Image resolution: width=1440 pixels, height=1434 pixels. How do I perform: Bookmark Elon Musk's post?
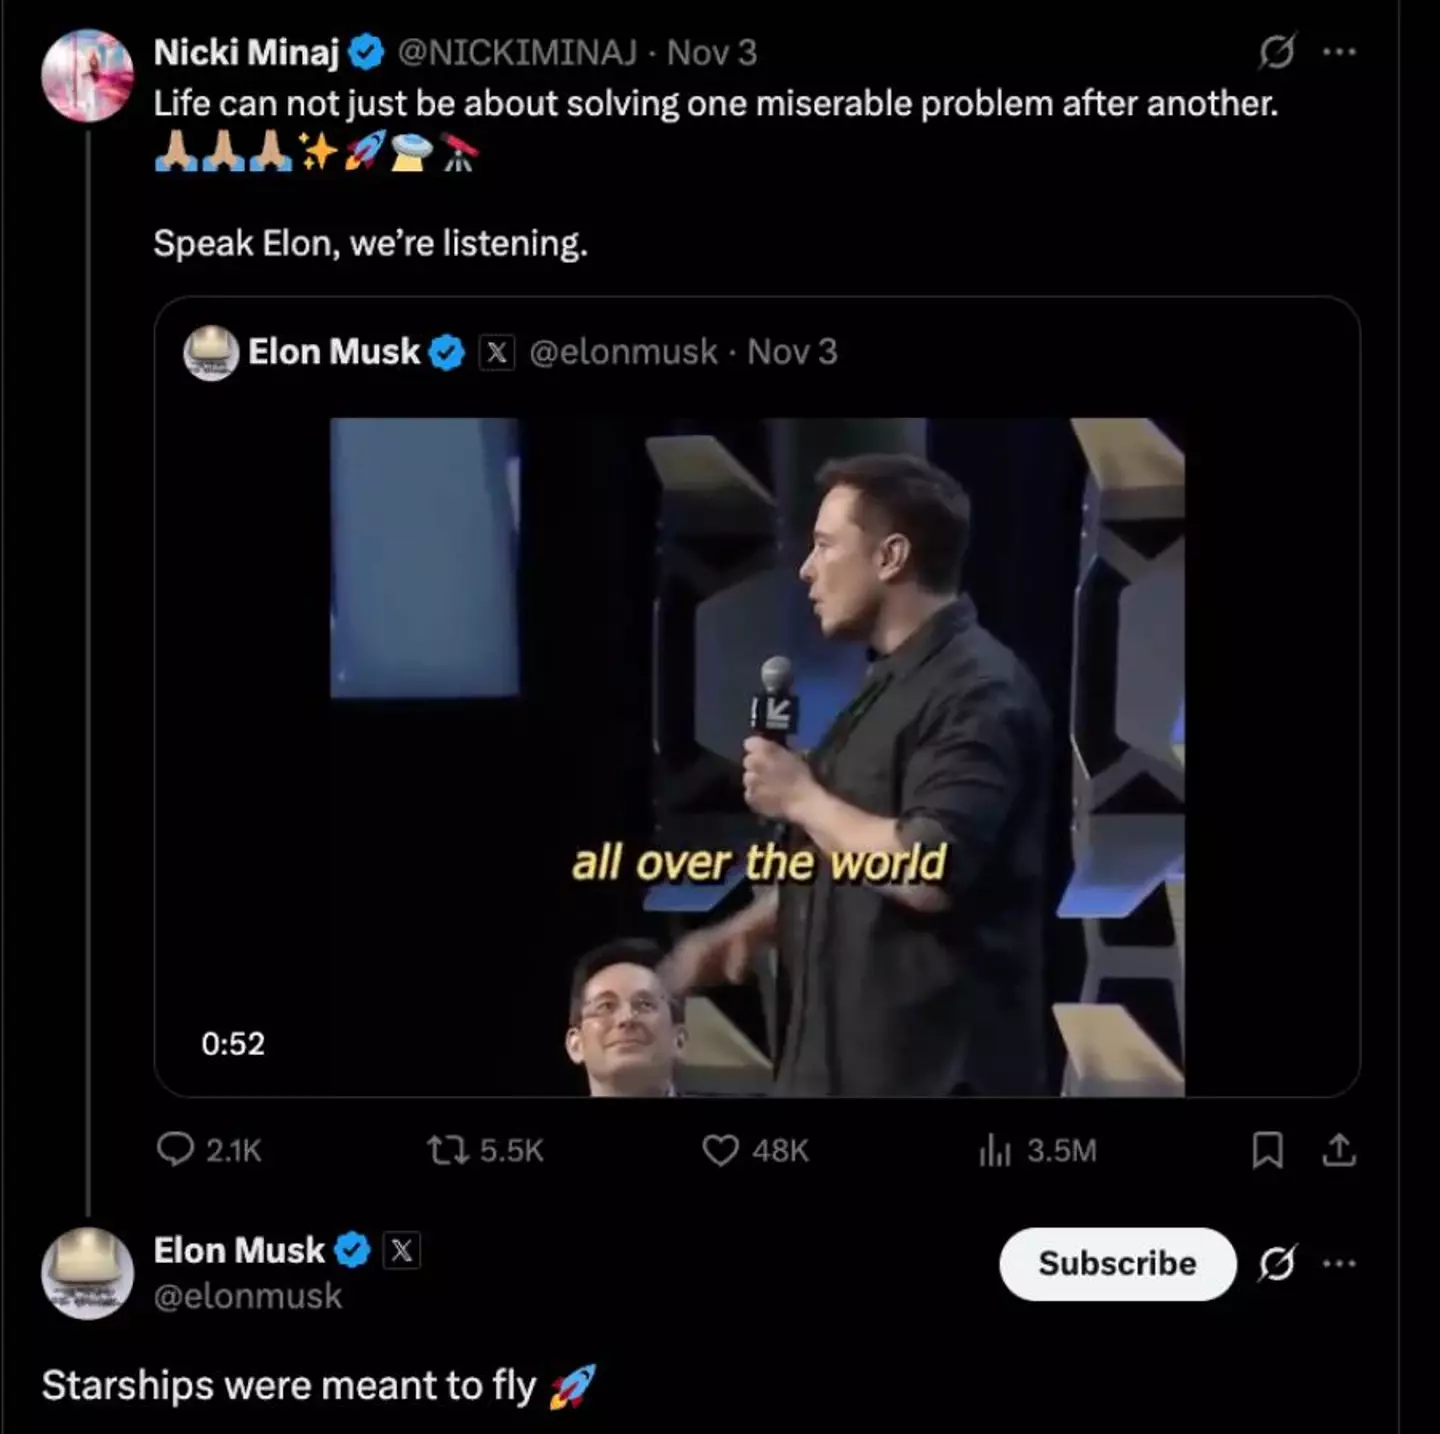[1267, 1151]
